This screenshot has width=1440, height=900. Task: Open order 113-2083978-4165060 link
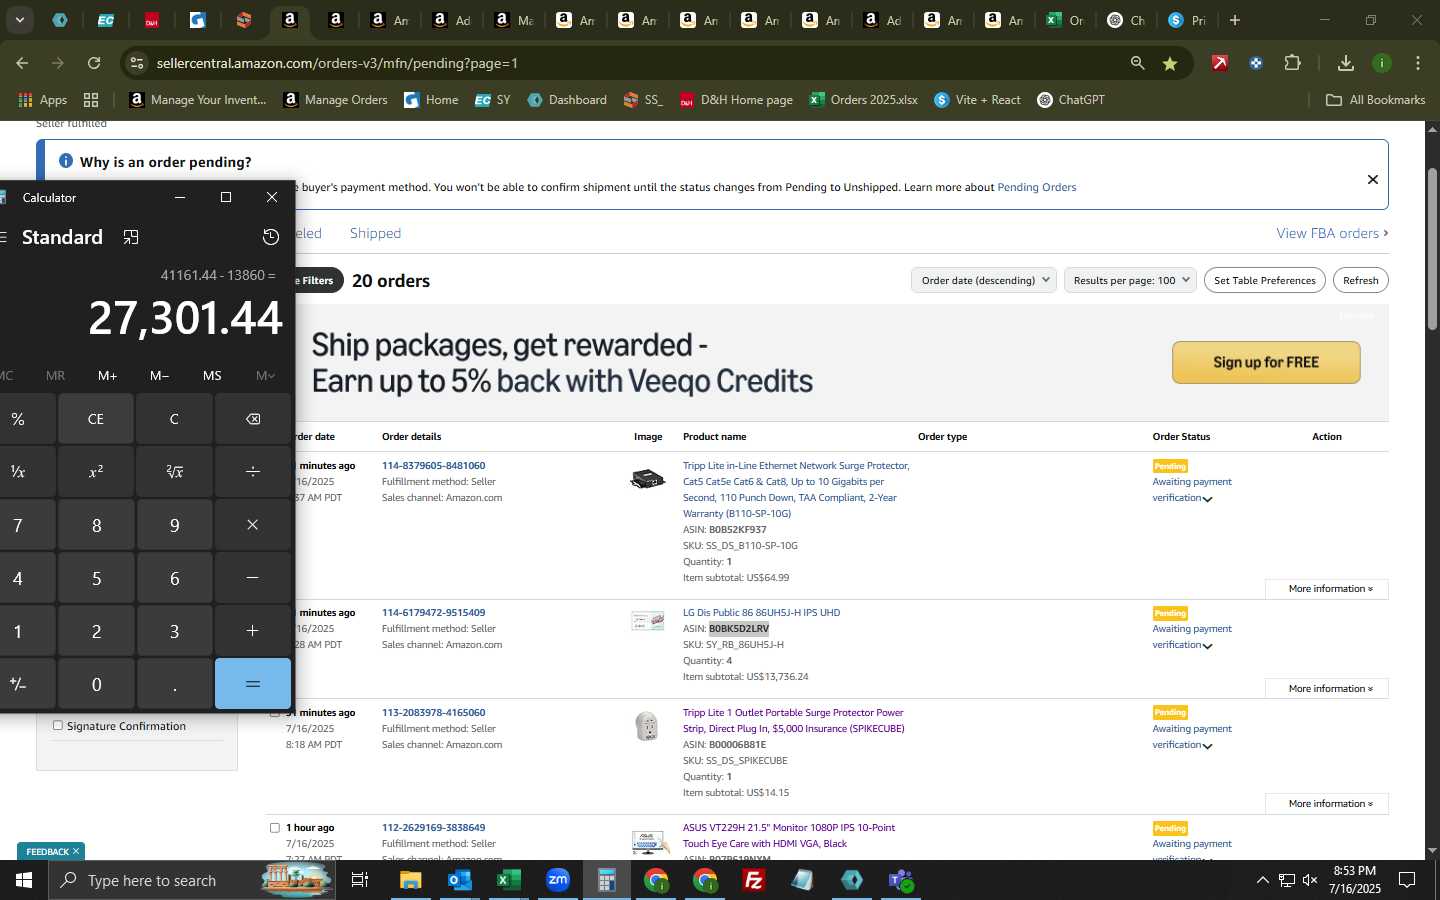(433, 713)
